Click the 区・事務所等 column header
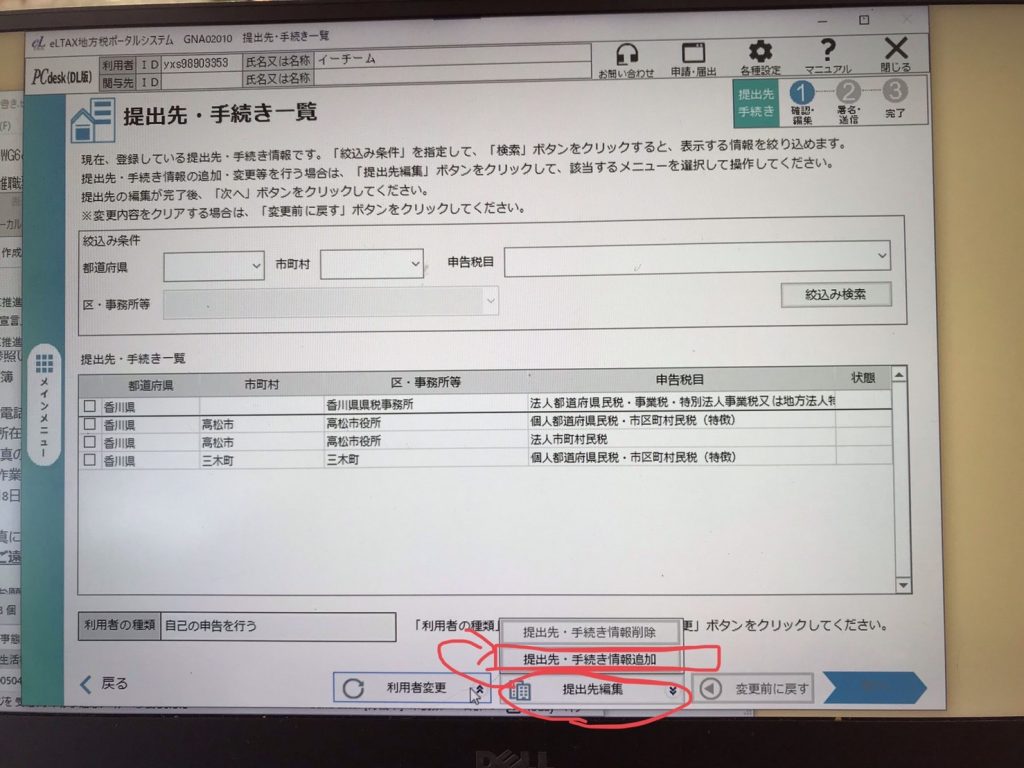Viewport: 1024px width, 768px height. 425,382
